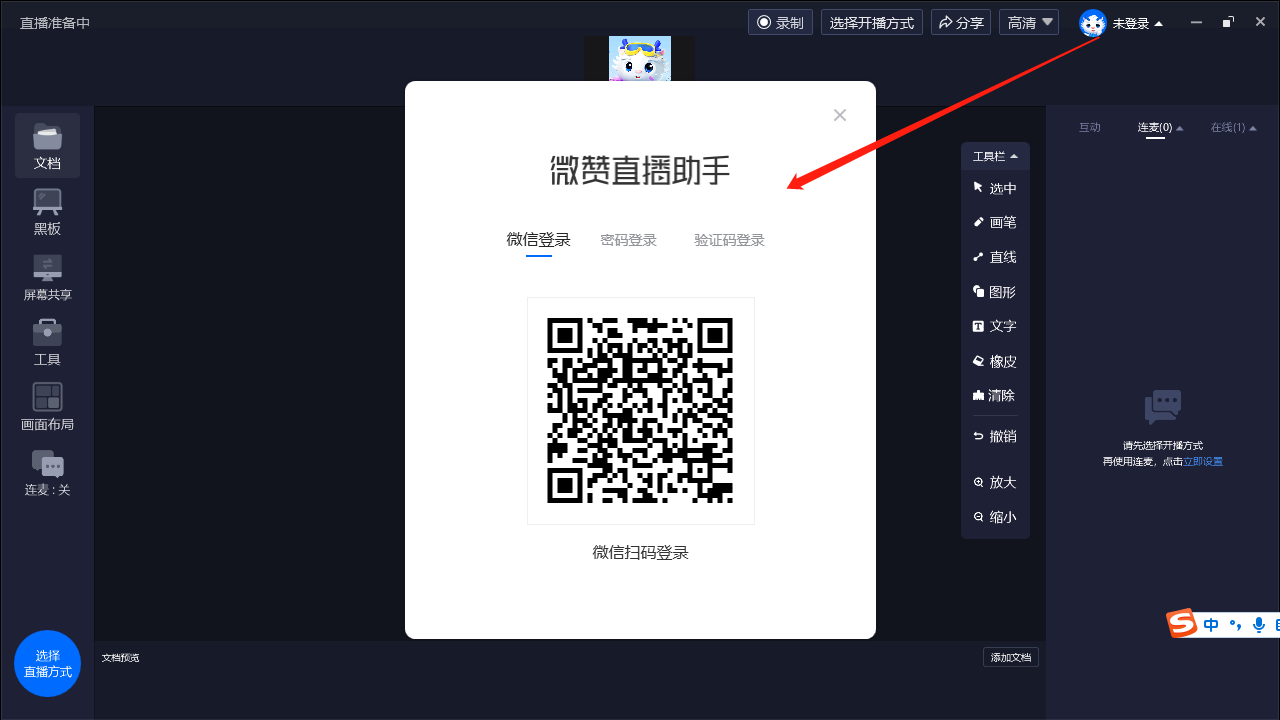Click the 选择直播方式 round button
This screenshot has height=720, width=1280.
point(47,663)
